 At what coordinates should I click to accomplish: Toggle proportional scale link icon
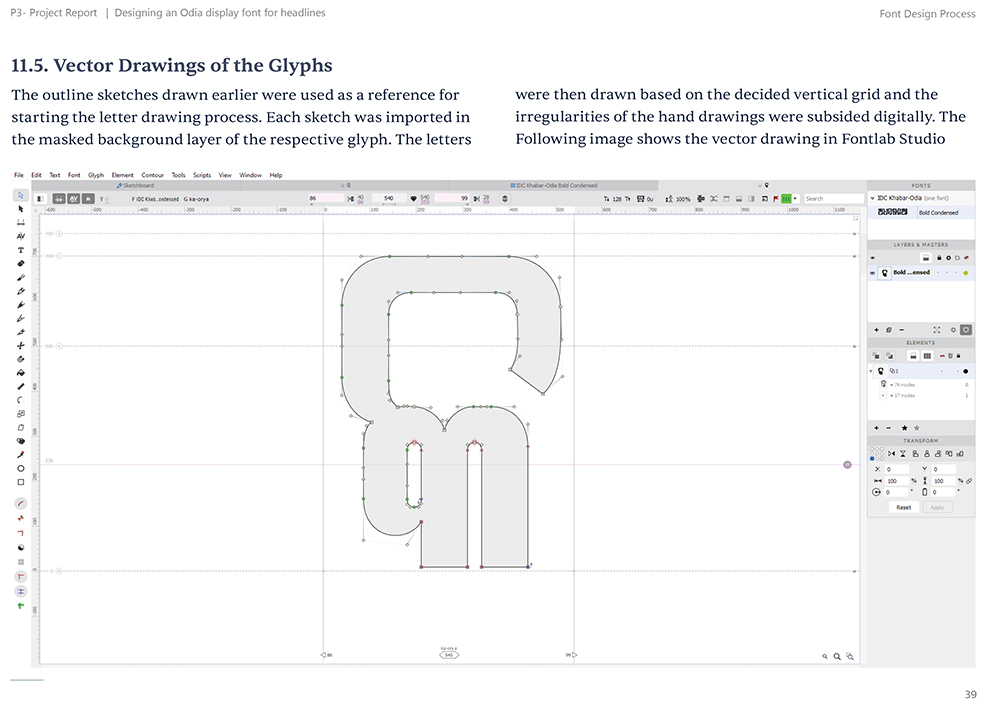coord(969,481)
